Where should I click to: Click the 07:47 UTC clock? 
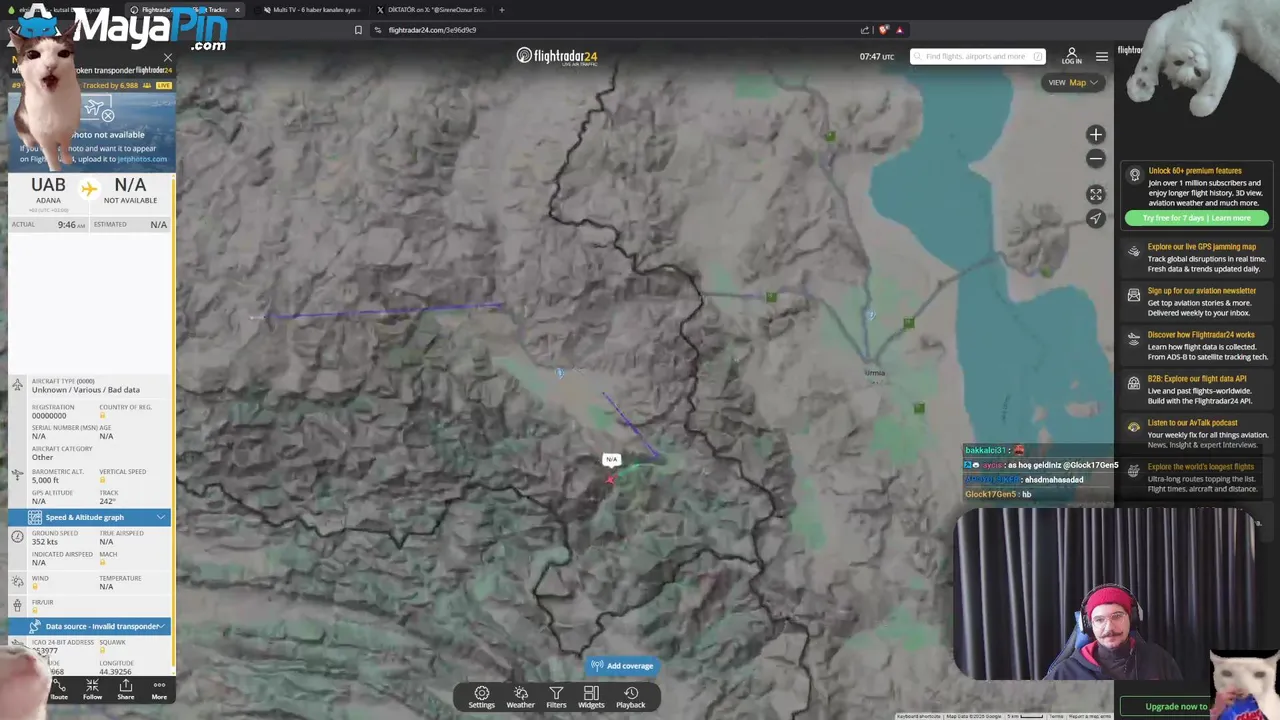point(877,56)
